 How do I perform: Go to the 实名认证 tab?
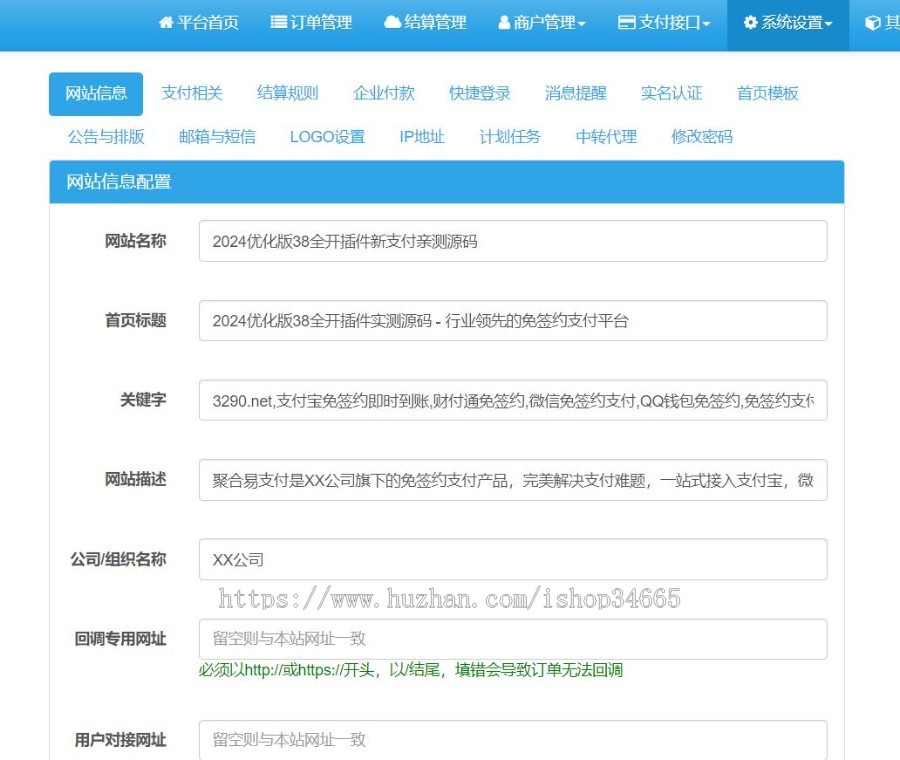coord(671,94)
